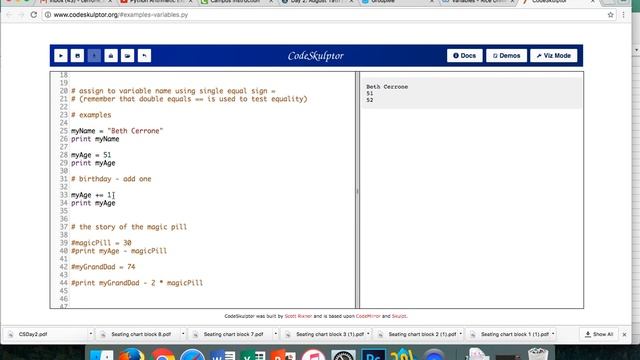Open the Demos button

506,56
